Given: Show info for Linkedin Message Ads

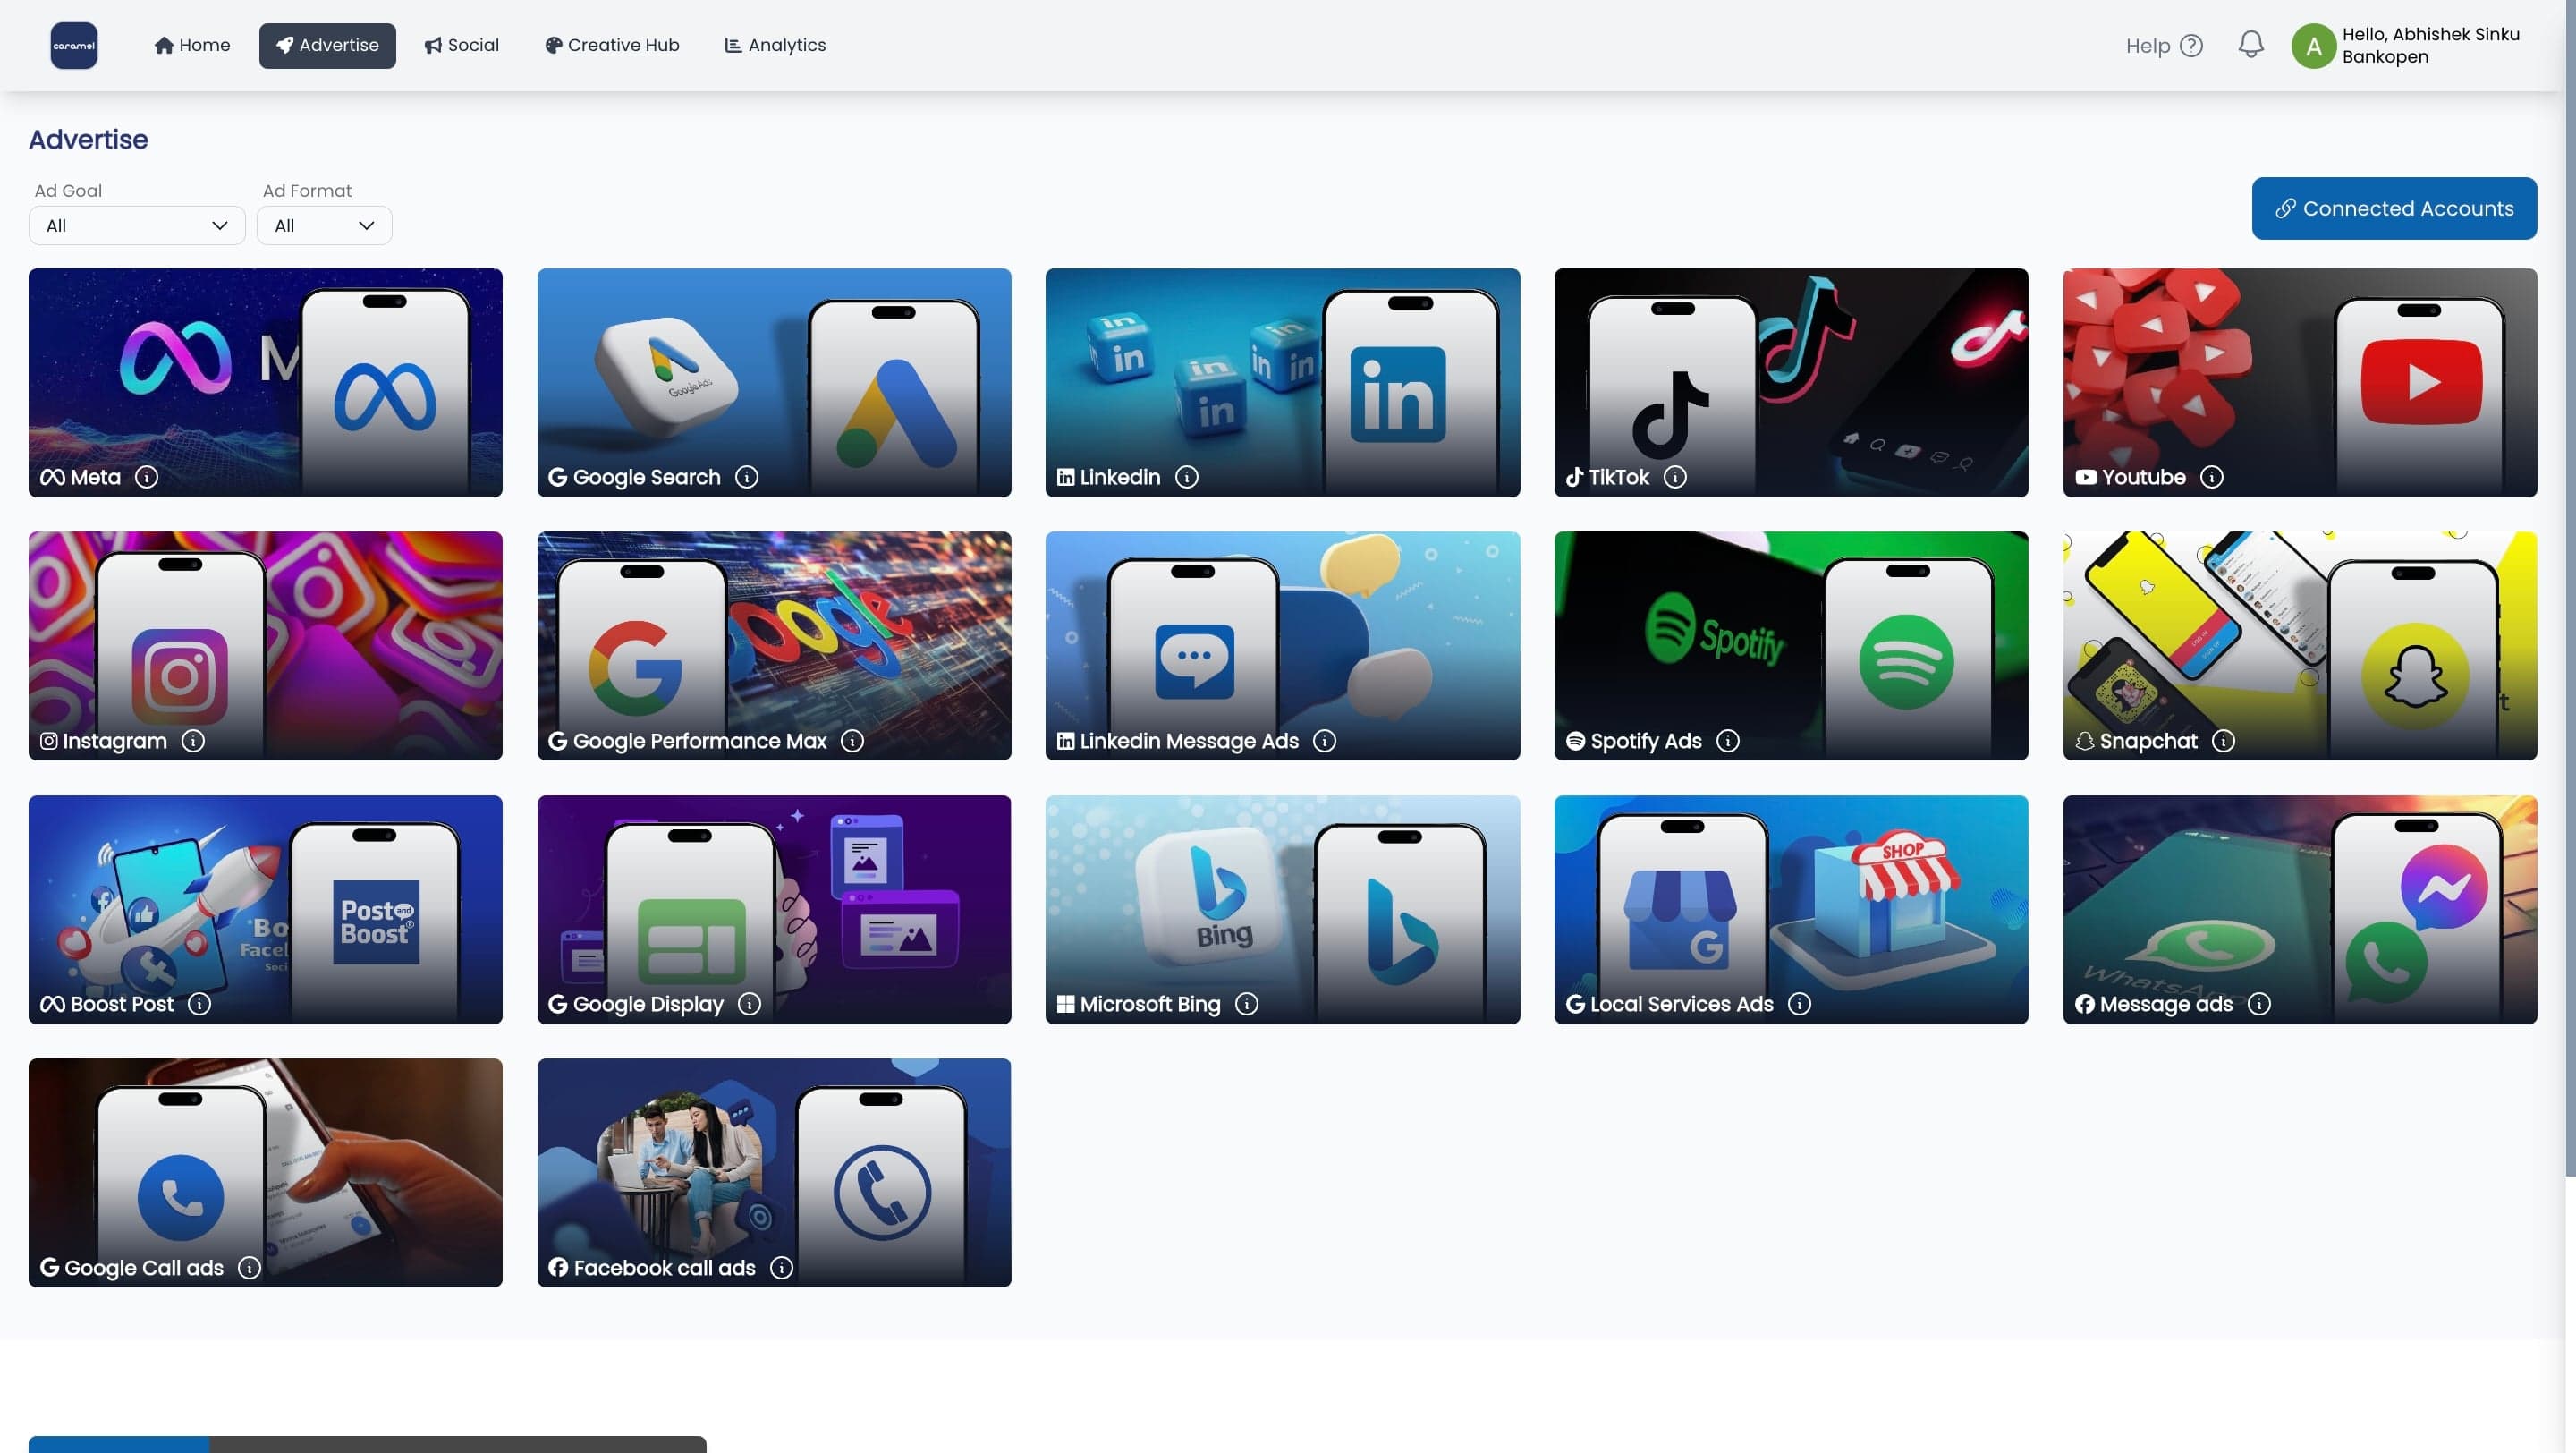Looking at the screenshot, I should 1325,741.
